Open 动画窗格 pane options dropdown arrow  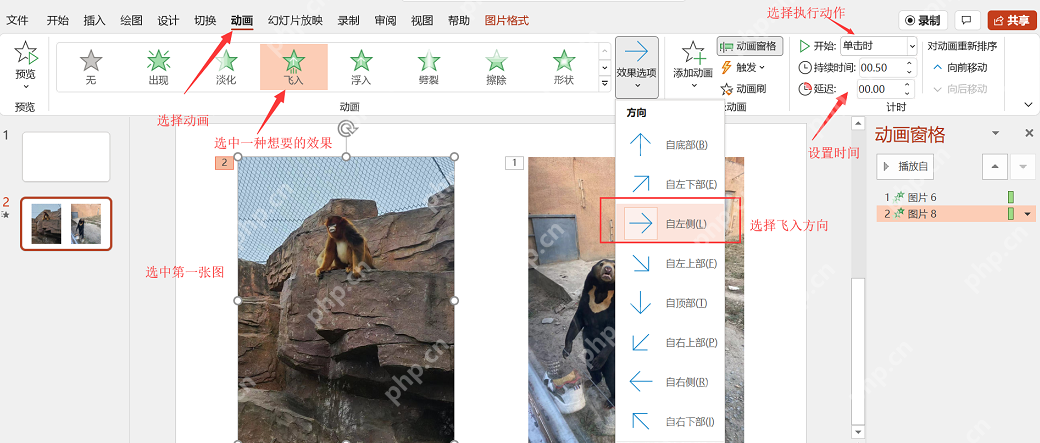[x=996, y=133]
